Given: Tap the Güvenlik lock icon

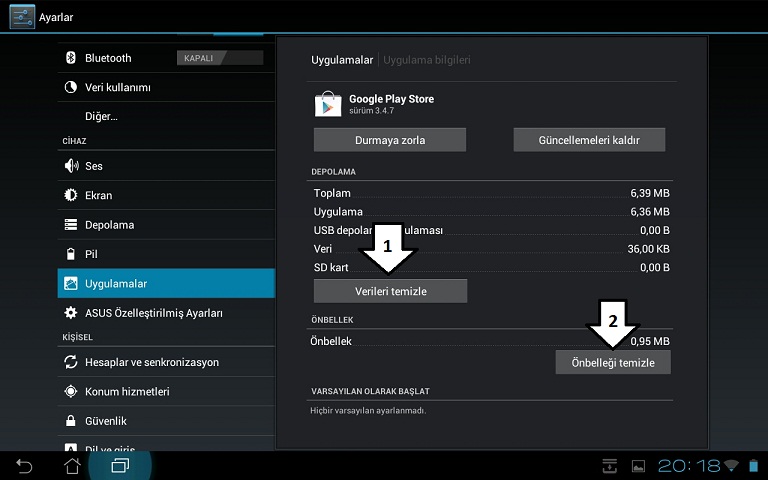Looking at the screenshot, I should [x=71, y=421].
